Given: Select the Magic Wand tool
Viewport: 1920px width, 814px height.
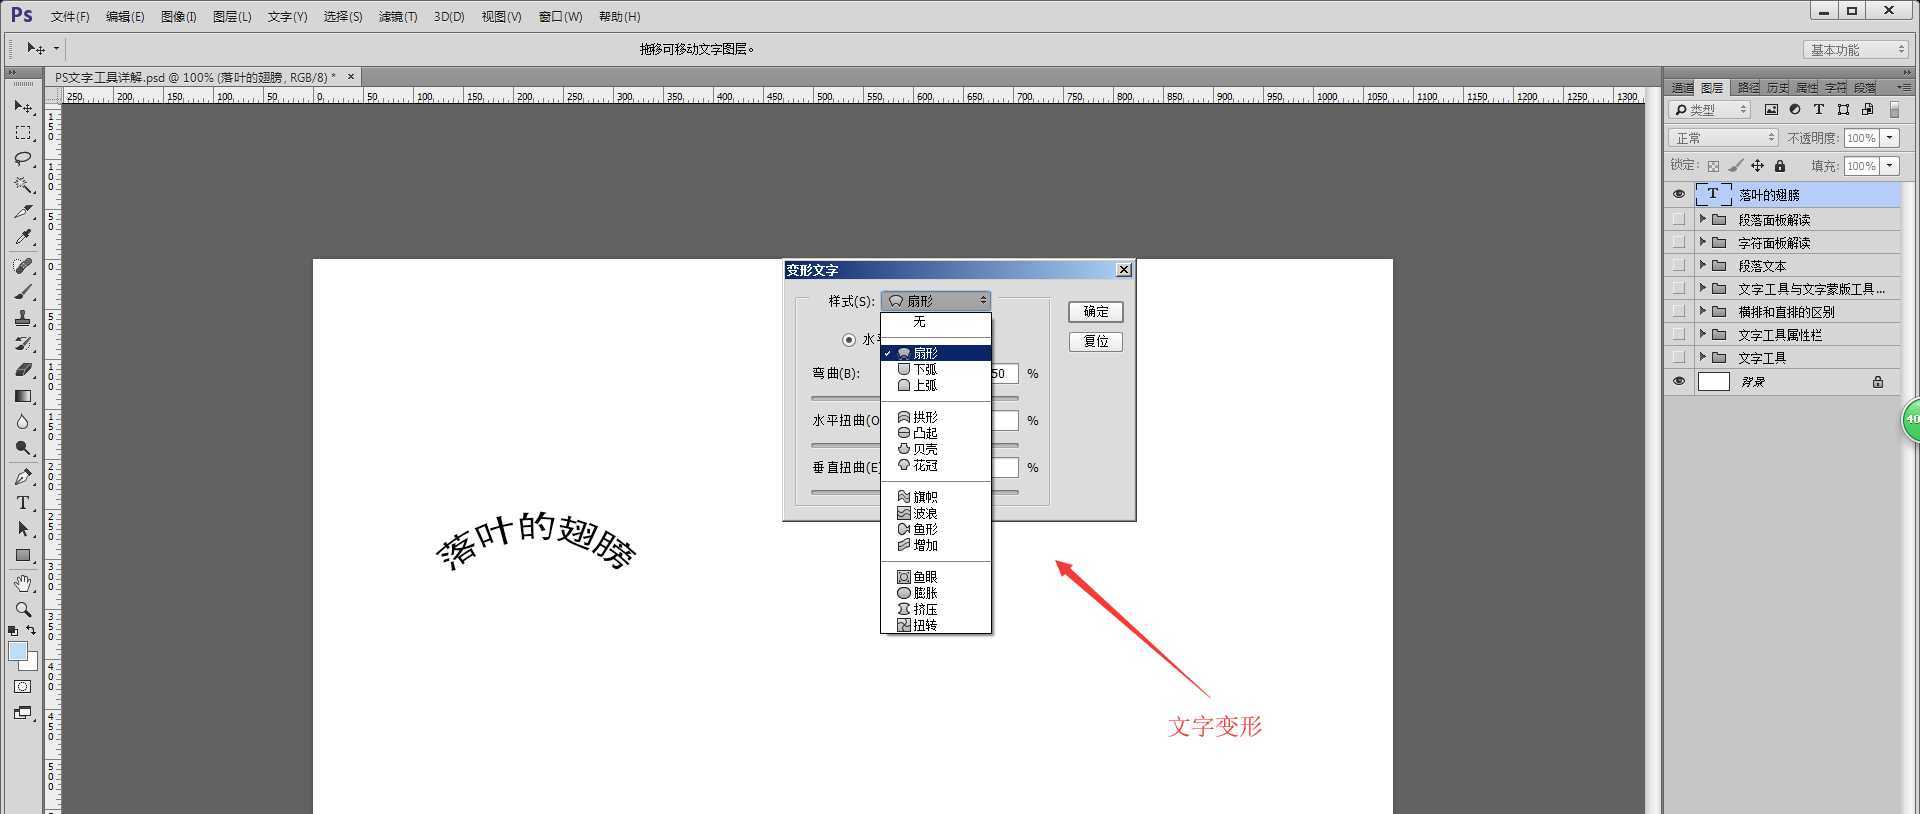Looking at the screenshot, I should pos(23,184).
